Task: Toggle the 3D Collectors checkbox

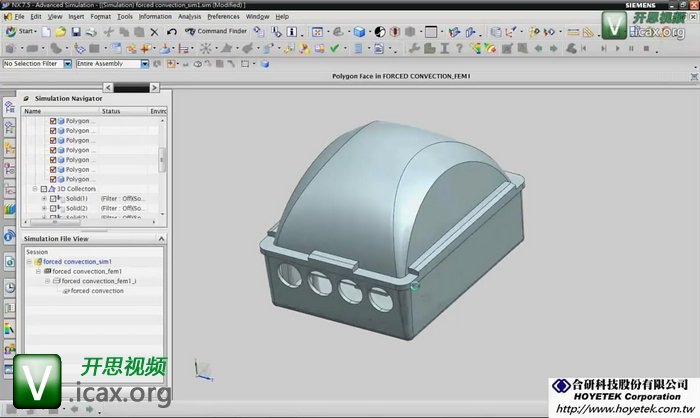Action: point(43,189)
